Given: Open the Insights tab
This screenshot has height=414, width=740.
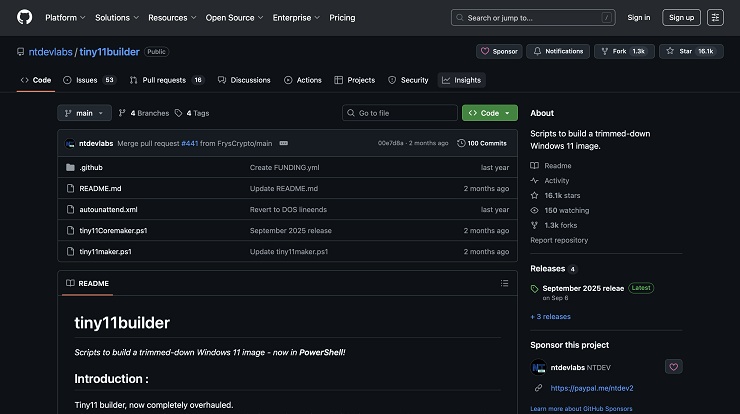Looking at the screenshot, I should coord(462,80).
